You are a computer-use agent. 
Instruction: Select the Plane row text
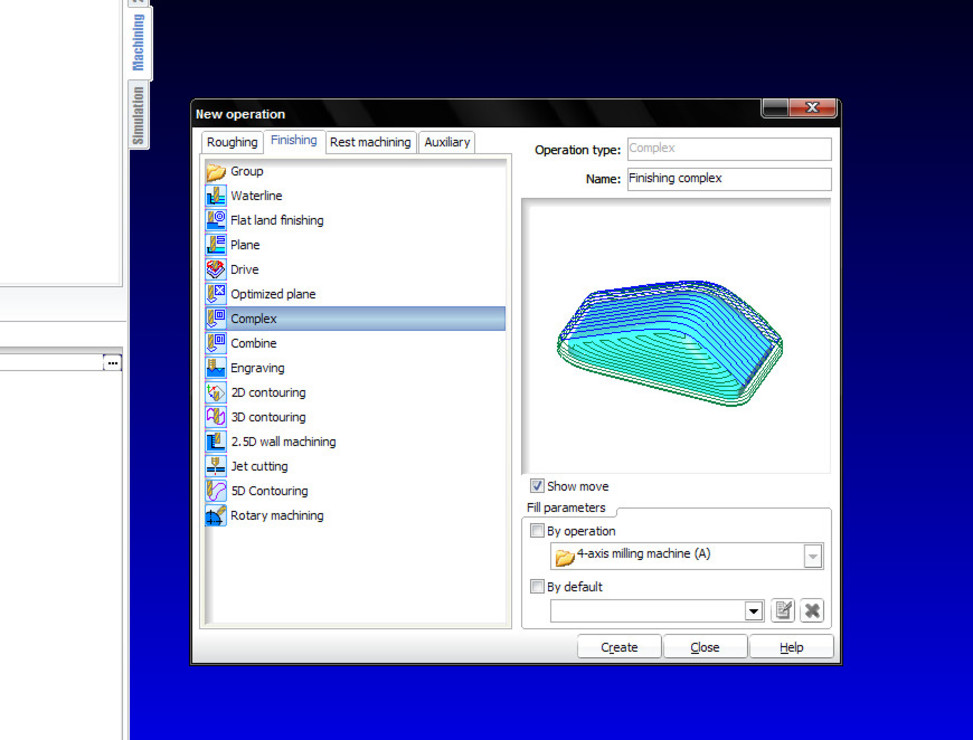click(x=245, y=245)
